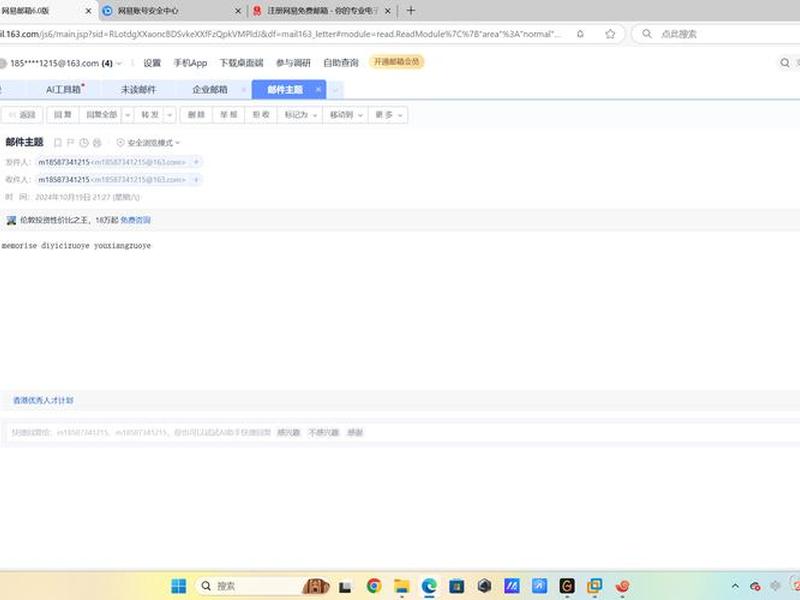Open the 香港优秀人才计划 link
800x600 pixels.
click(43, 401)
